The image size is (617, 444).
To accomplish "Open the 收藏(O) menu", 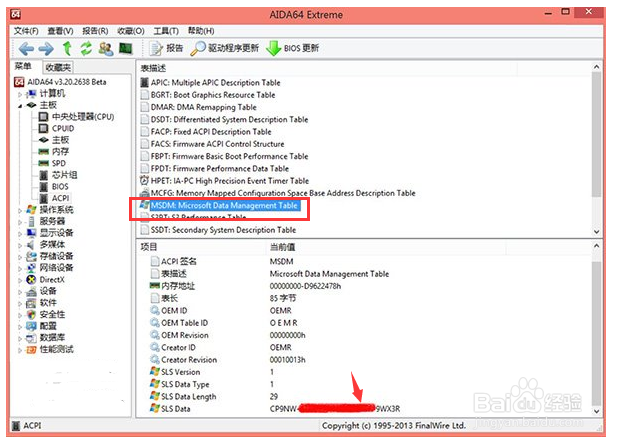I will pos(131,31).
